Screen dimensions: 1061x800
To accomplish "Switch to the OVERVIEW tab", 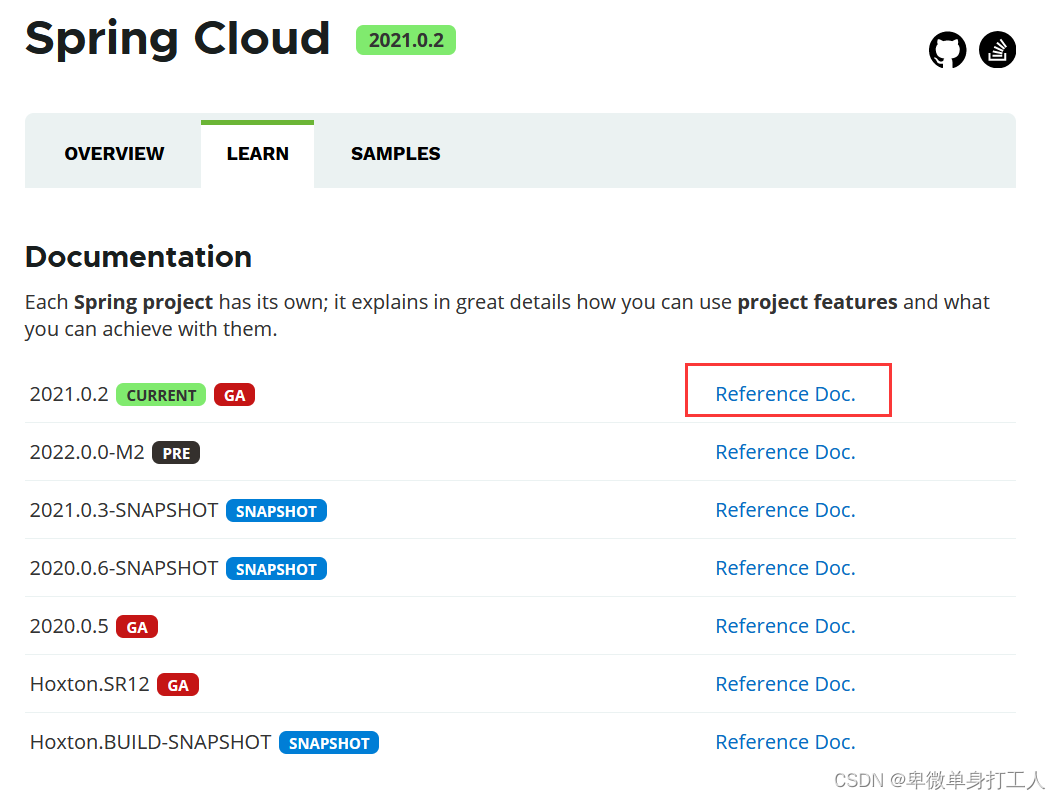I will point(113,153).
